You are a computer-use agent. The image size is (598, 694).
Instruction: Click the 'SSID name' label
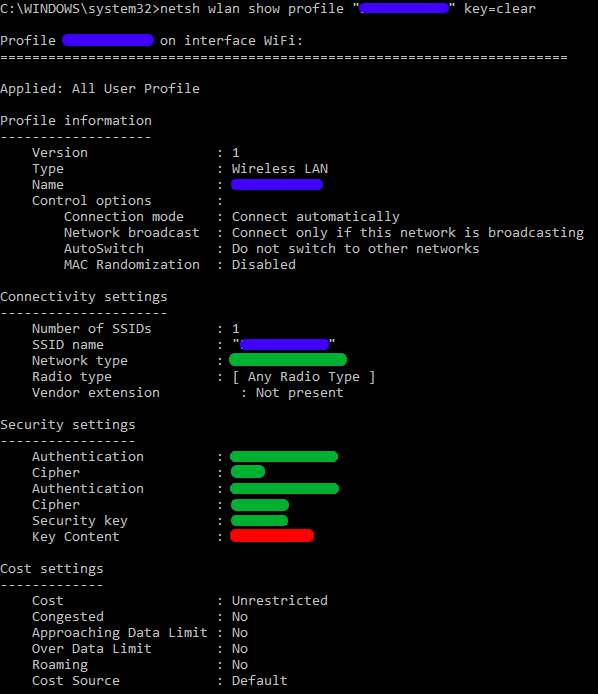coord(68,345)
